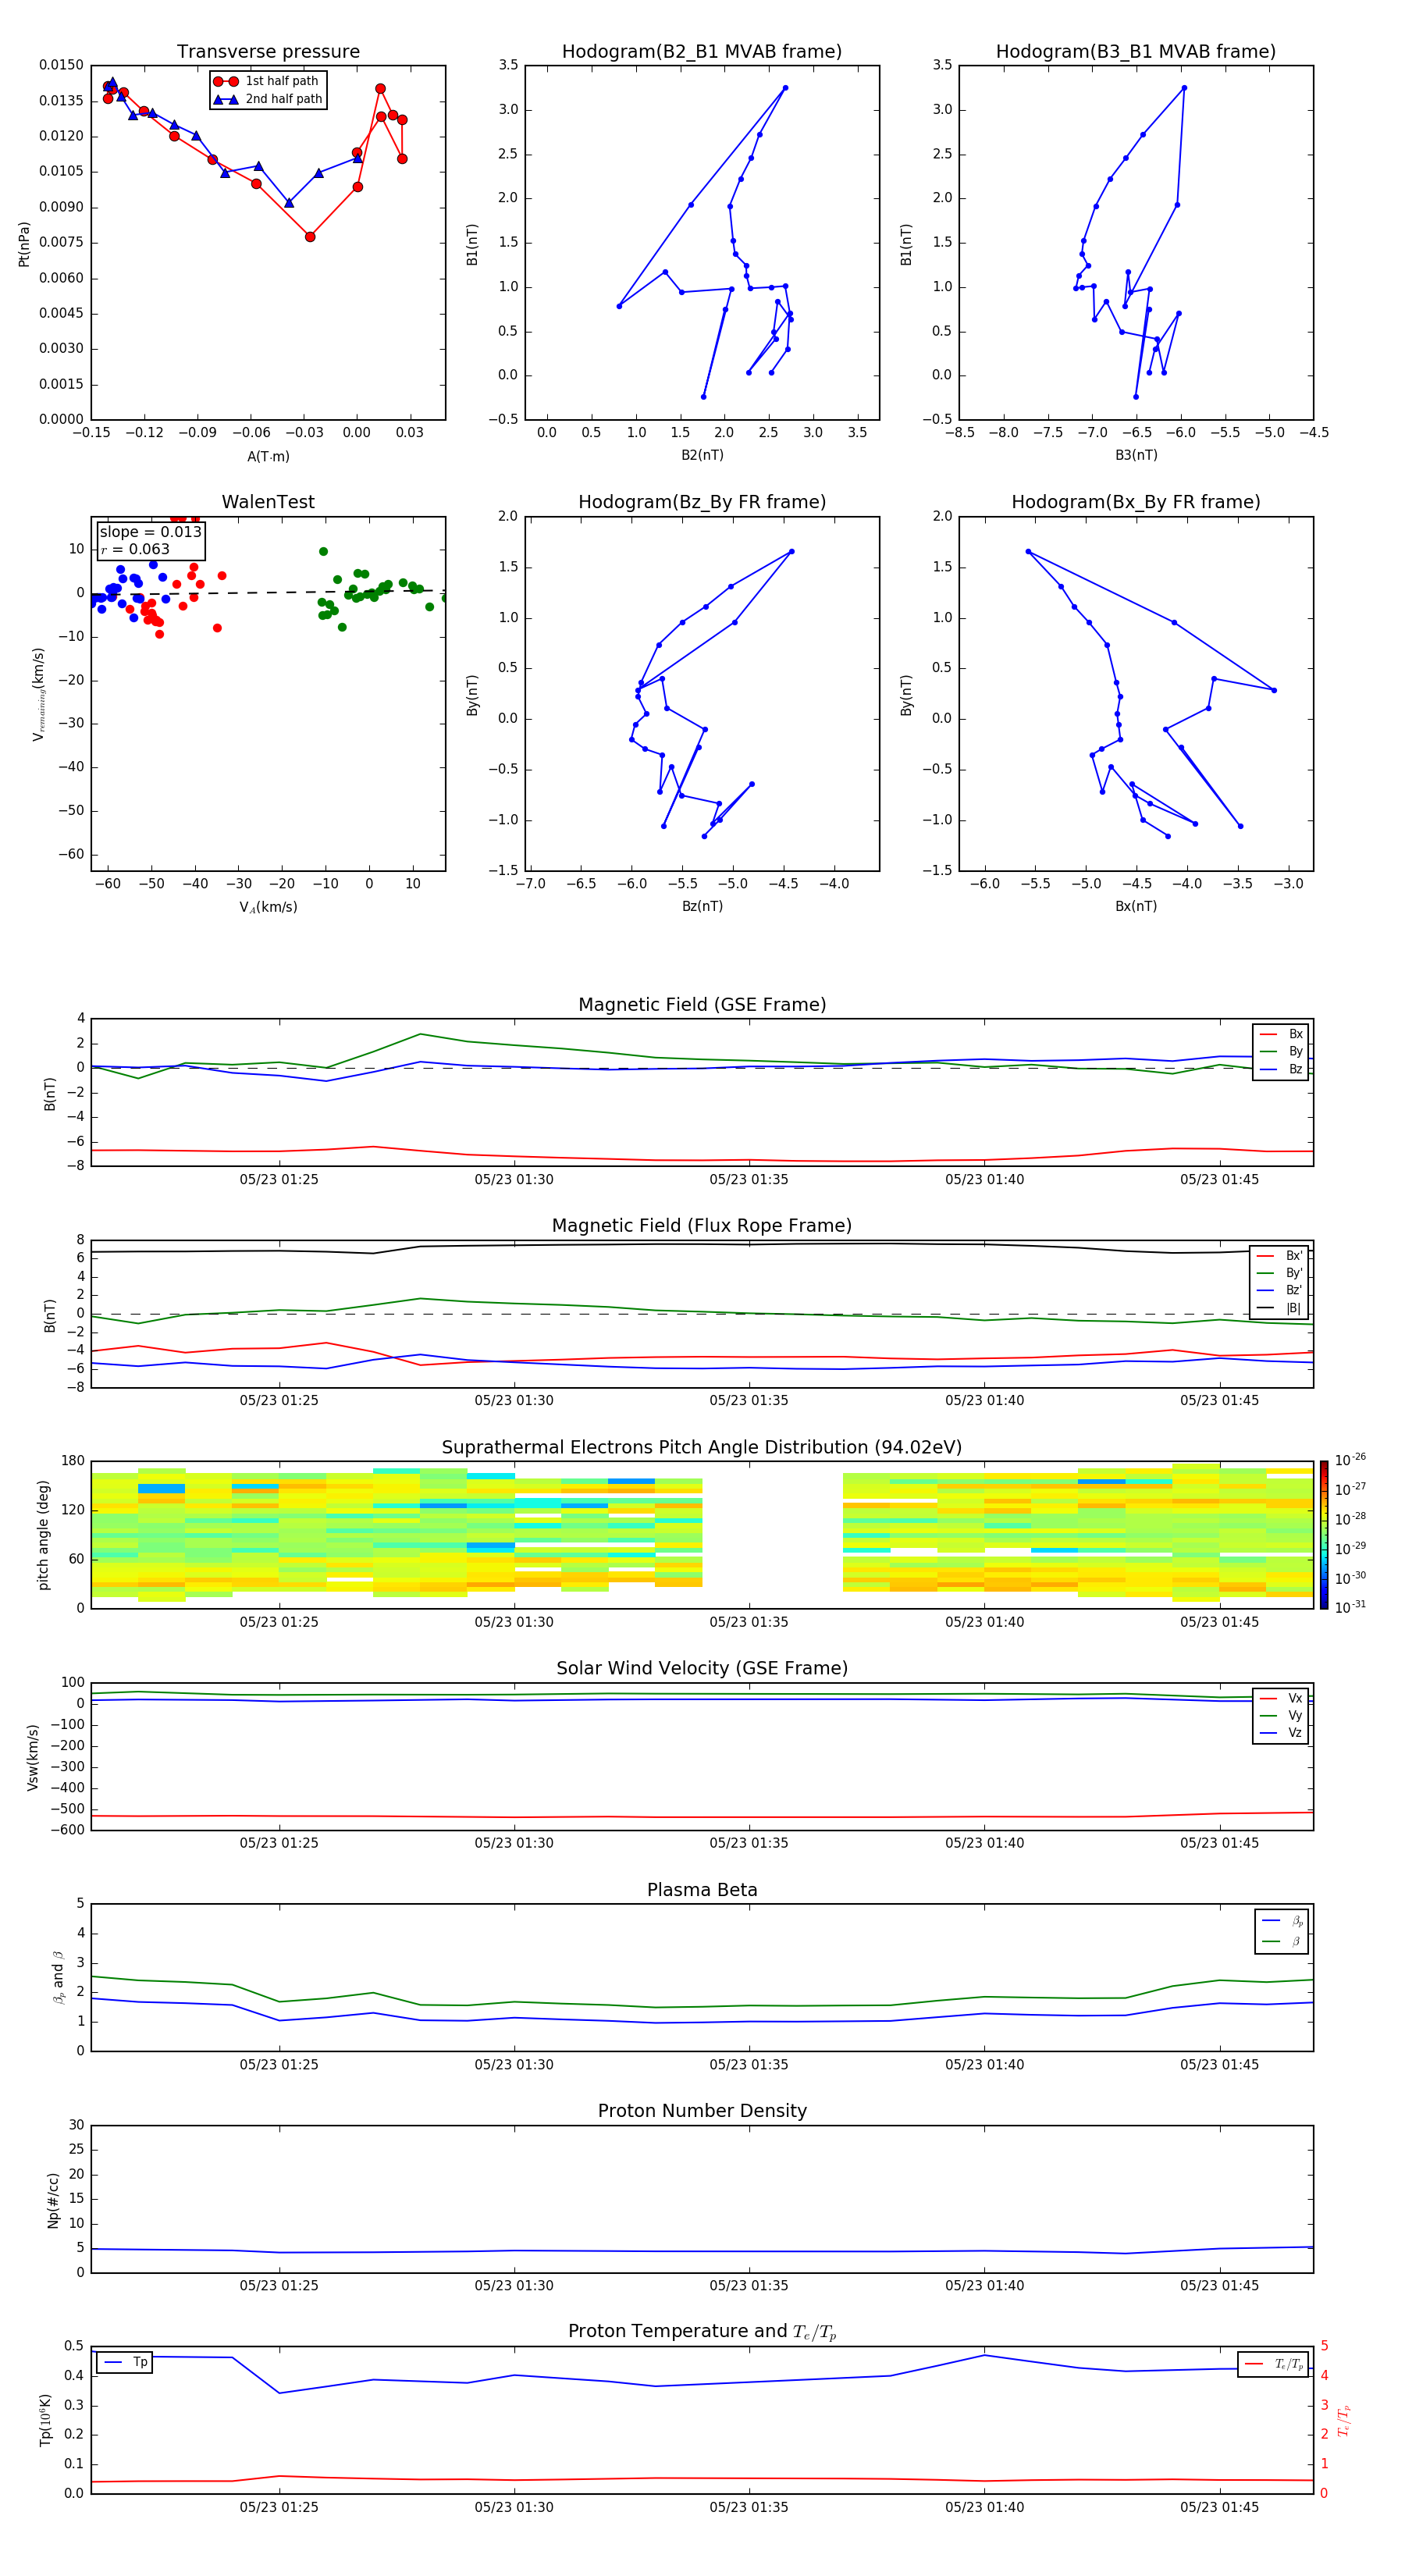Click the "WalenTest" plot title
Viewport: 1405px width, 2576px height.
pyautogui.click(x=268, y=502)
